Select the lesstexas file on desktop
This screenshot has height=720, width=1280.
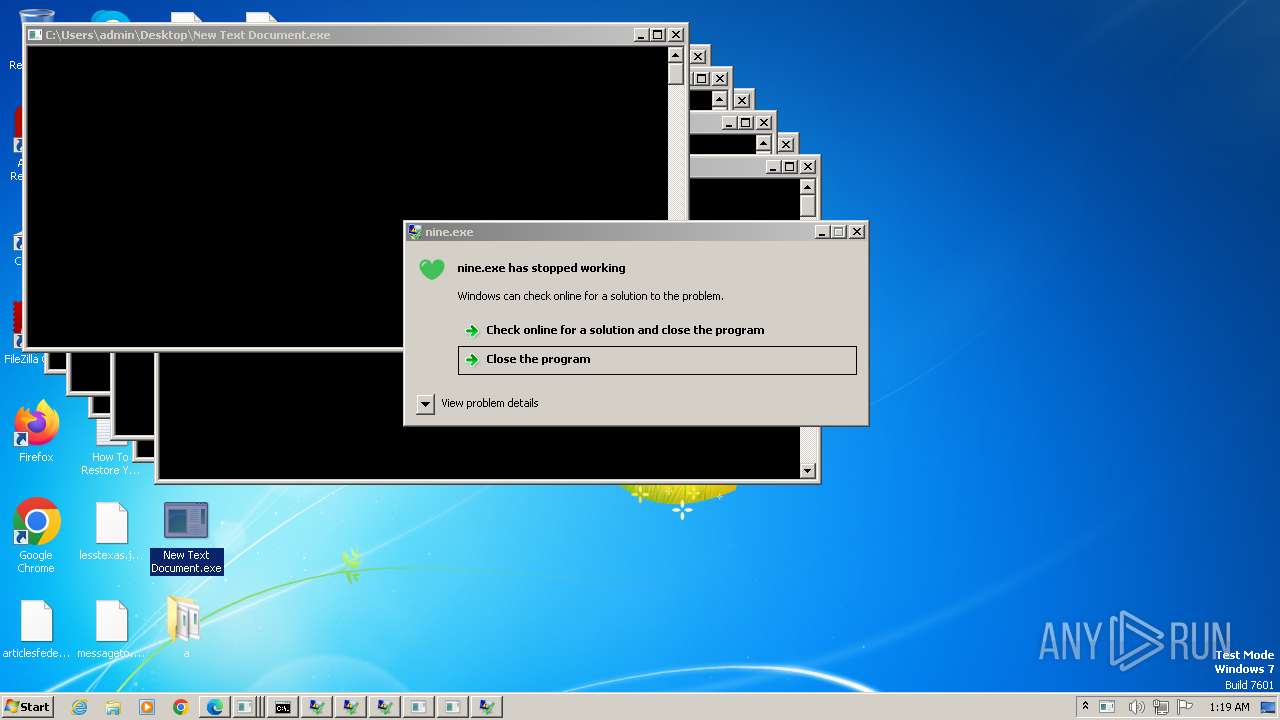pyautogui.click(x=111, y=532)
